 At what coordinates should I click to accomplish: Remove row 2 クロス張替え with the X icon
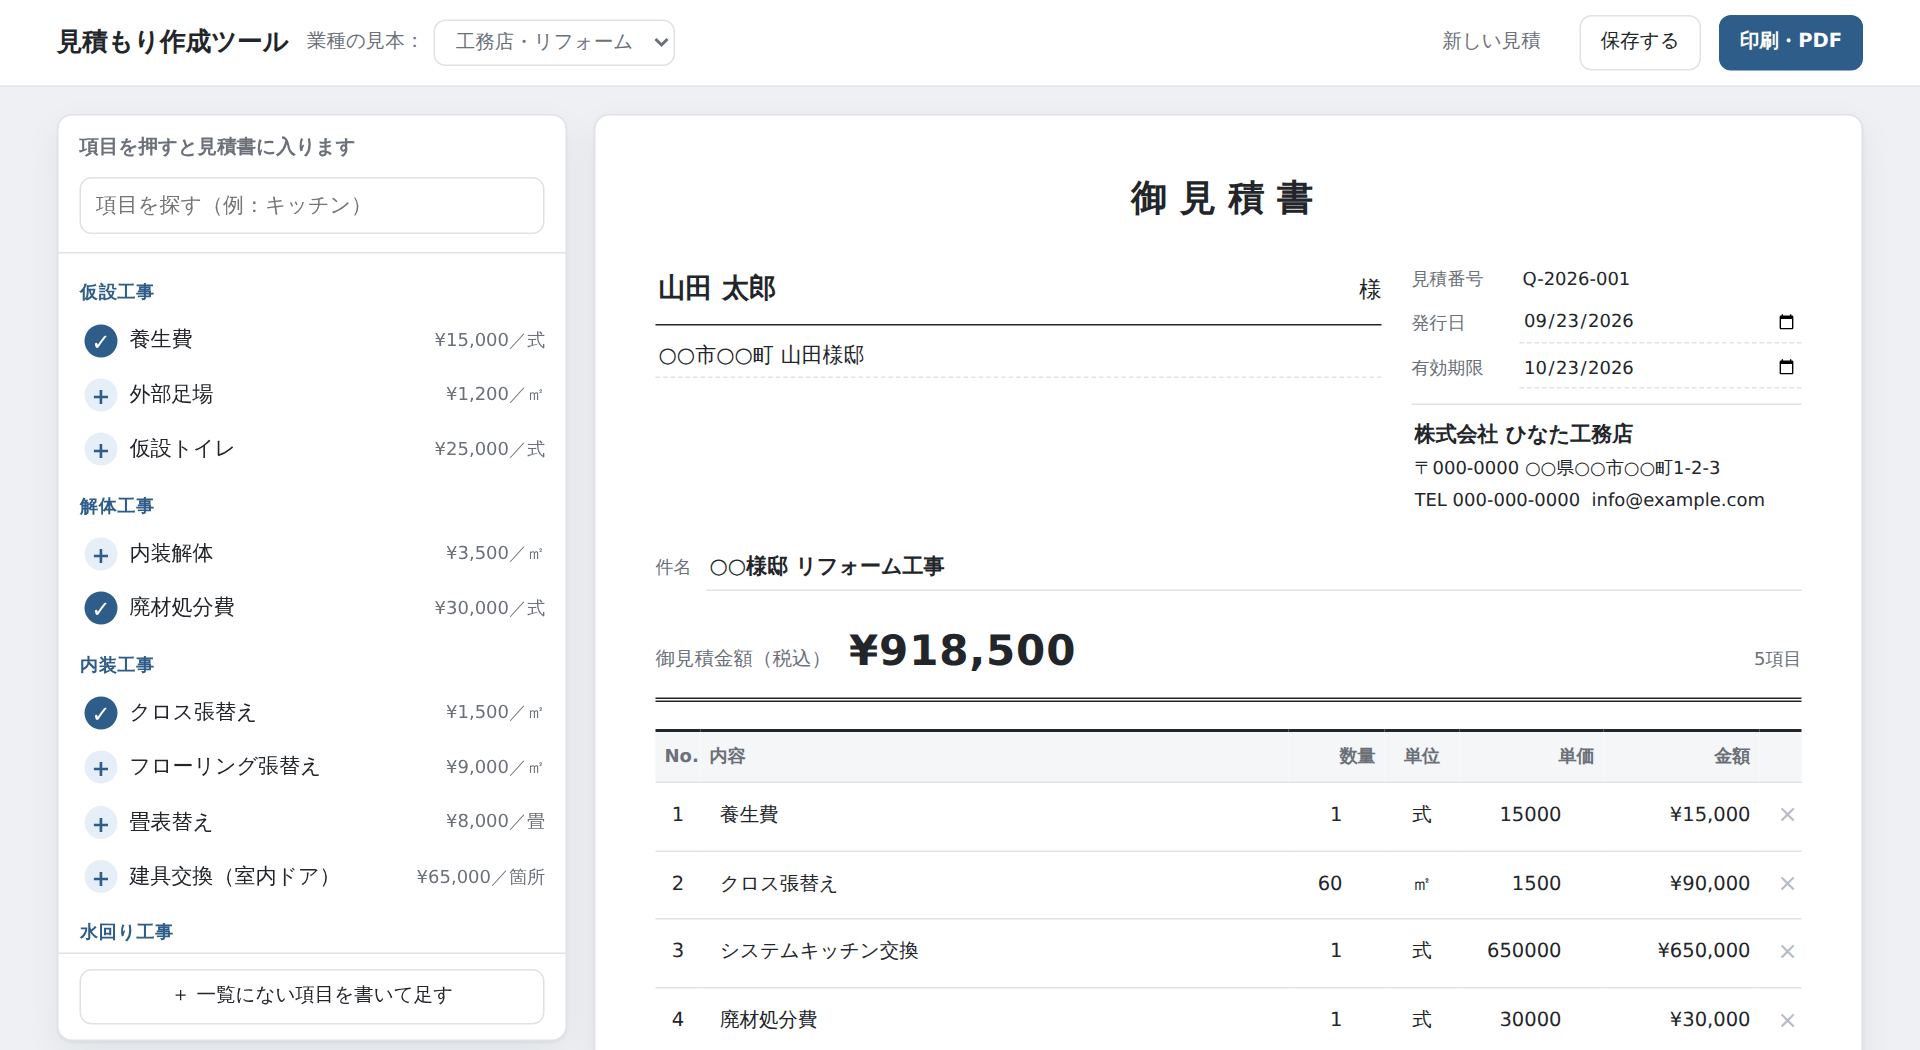point(1787,884)
